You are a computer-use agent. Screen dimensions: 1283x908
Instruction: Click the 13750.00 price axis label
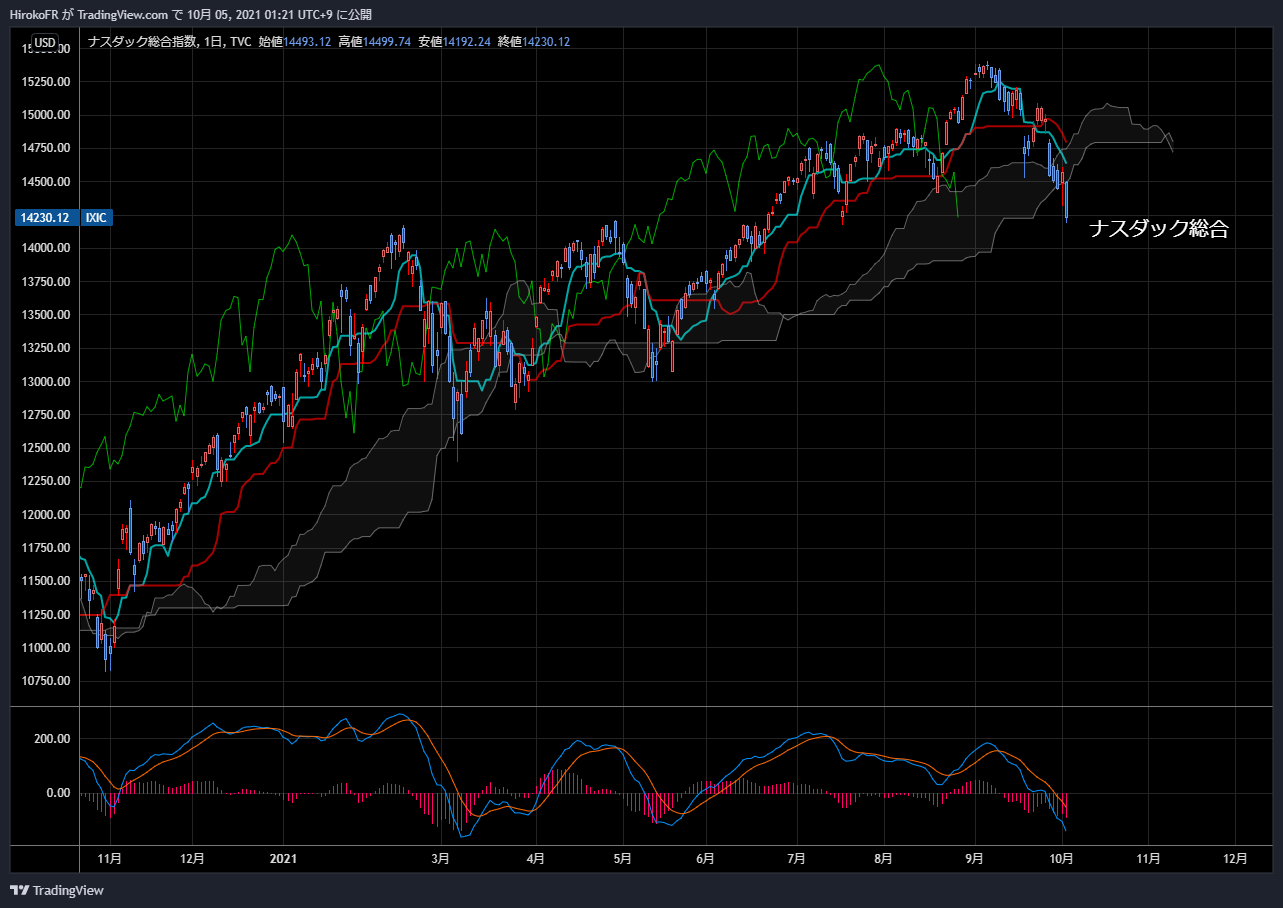(x=44, y=282)
